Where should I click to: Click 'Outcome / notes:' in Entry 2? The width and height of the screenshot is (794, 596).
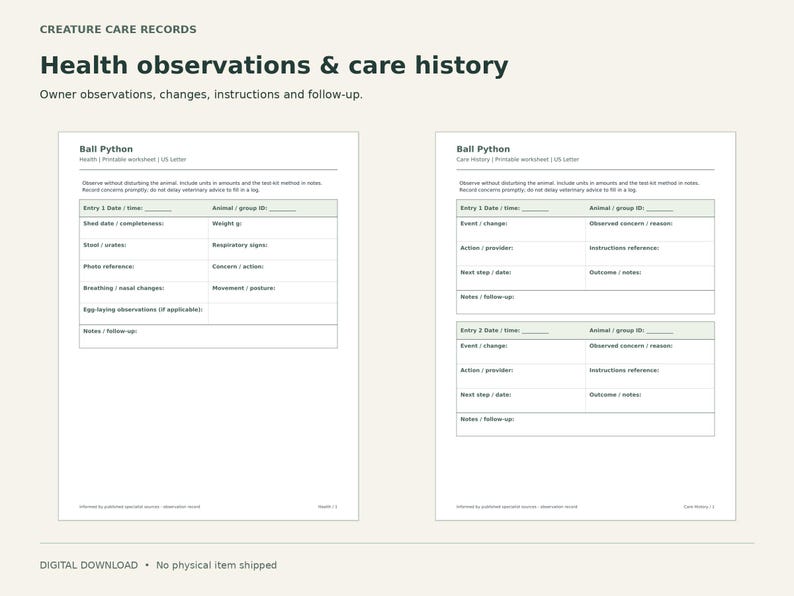pyautogui.click(x=650, y=401)
